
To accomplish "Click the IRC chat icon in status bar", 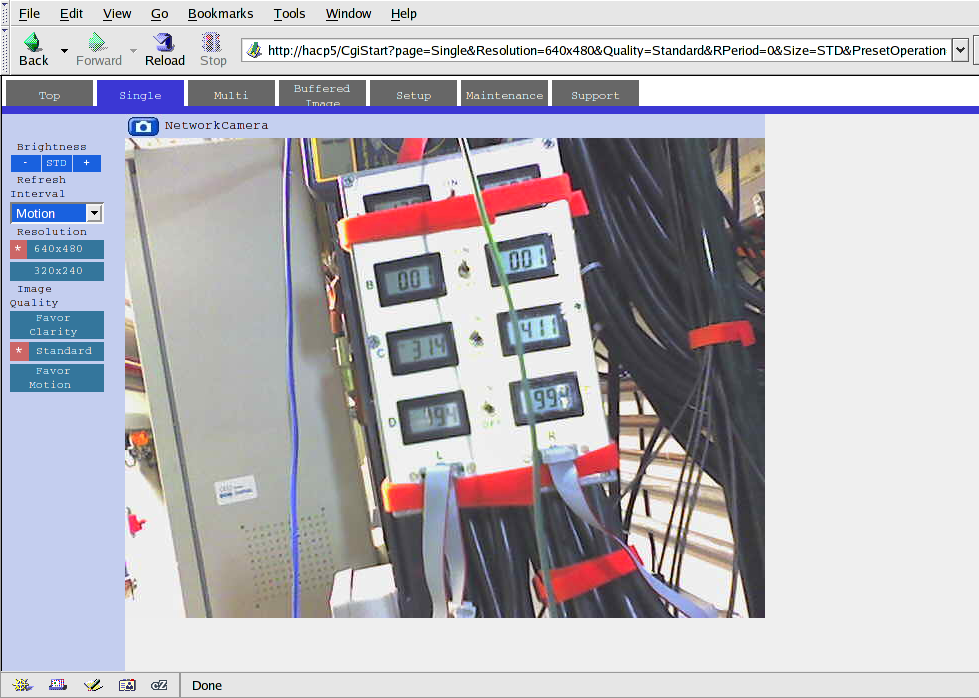I will coord(159,685).
